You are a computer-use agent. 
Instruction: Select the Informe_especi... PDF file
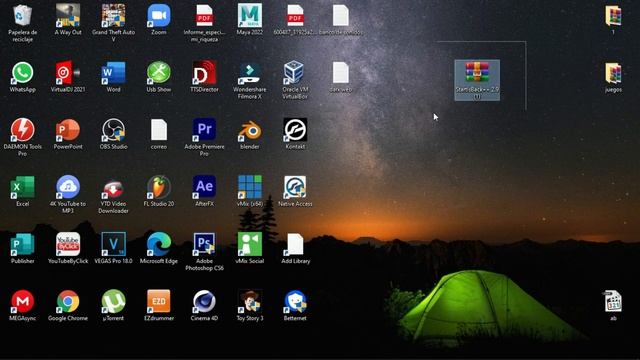click(204, 16)
